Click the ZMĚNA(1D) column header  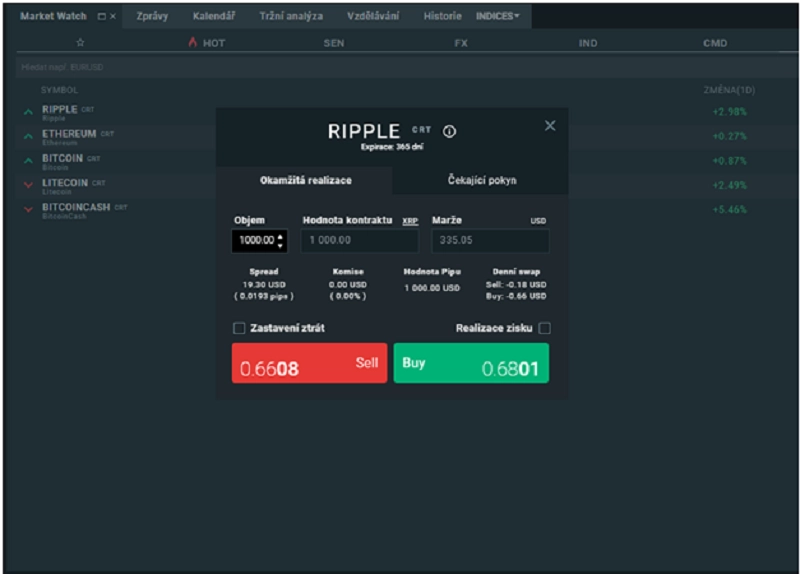point(729,90)
